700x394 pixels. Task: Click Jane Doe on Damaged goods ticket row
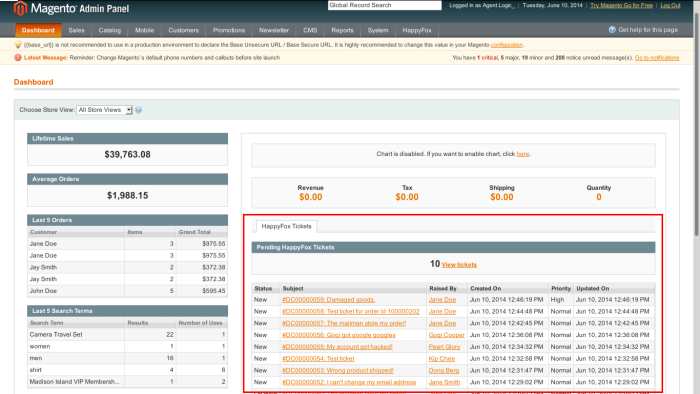click(442, 300)
